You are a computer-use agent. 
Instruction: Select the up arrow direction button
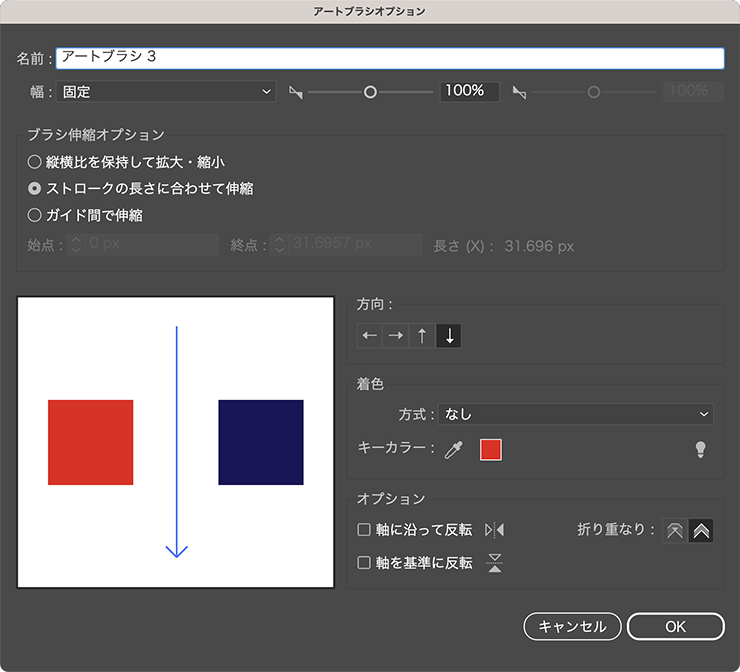point(422,336)
